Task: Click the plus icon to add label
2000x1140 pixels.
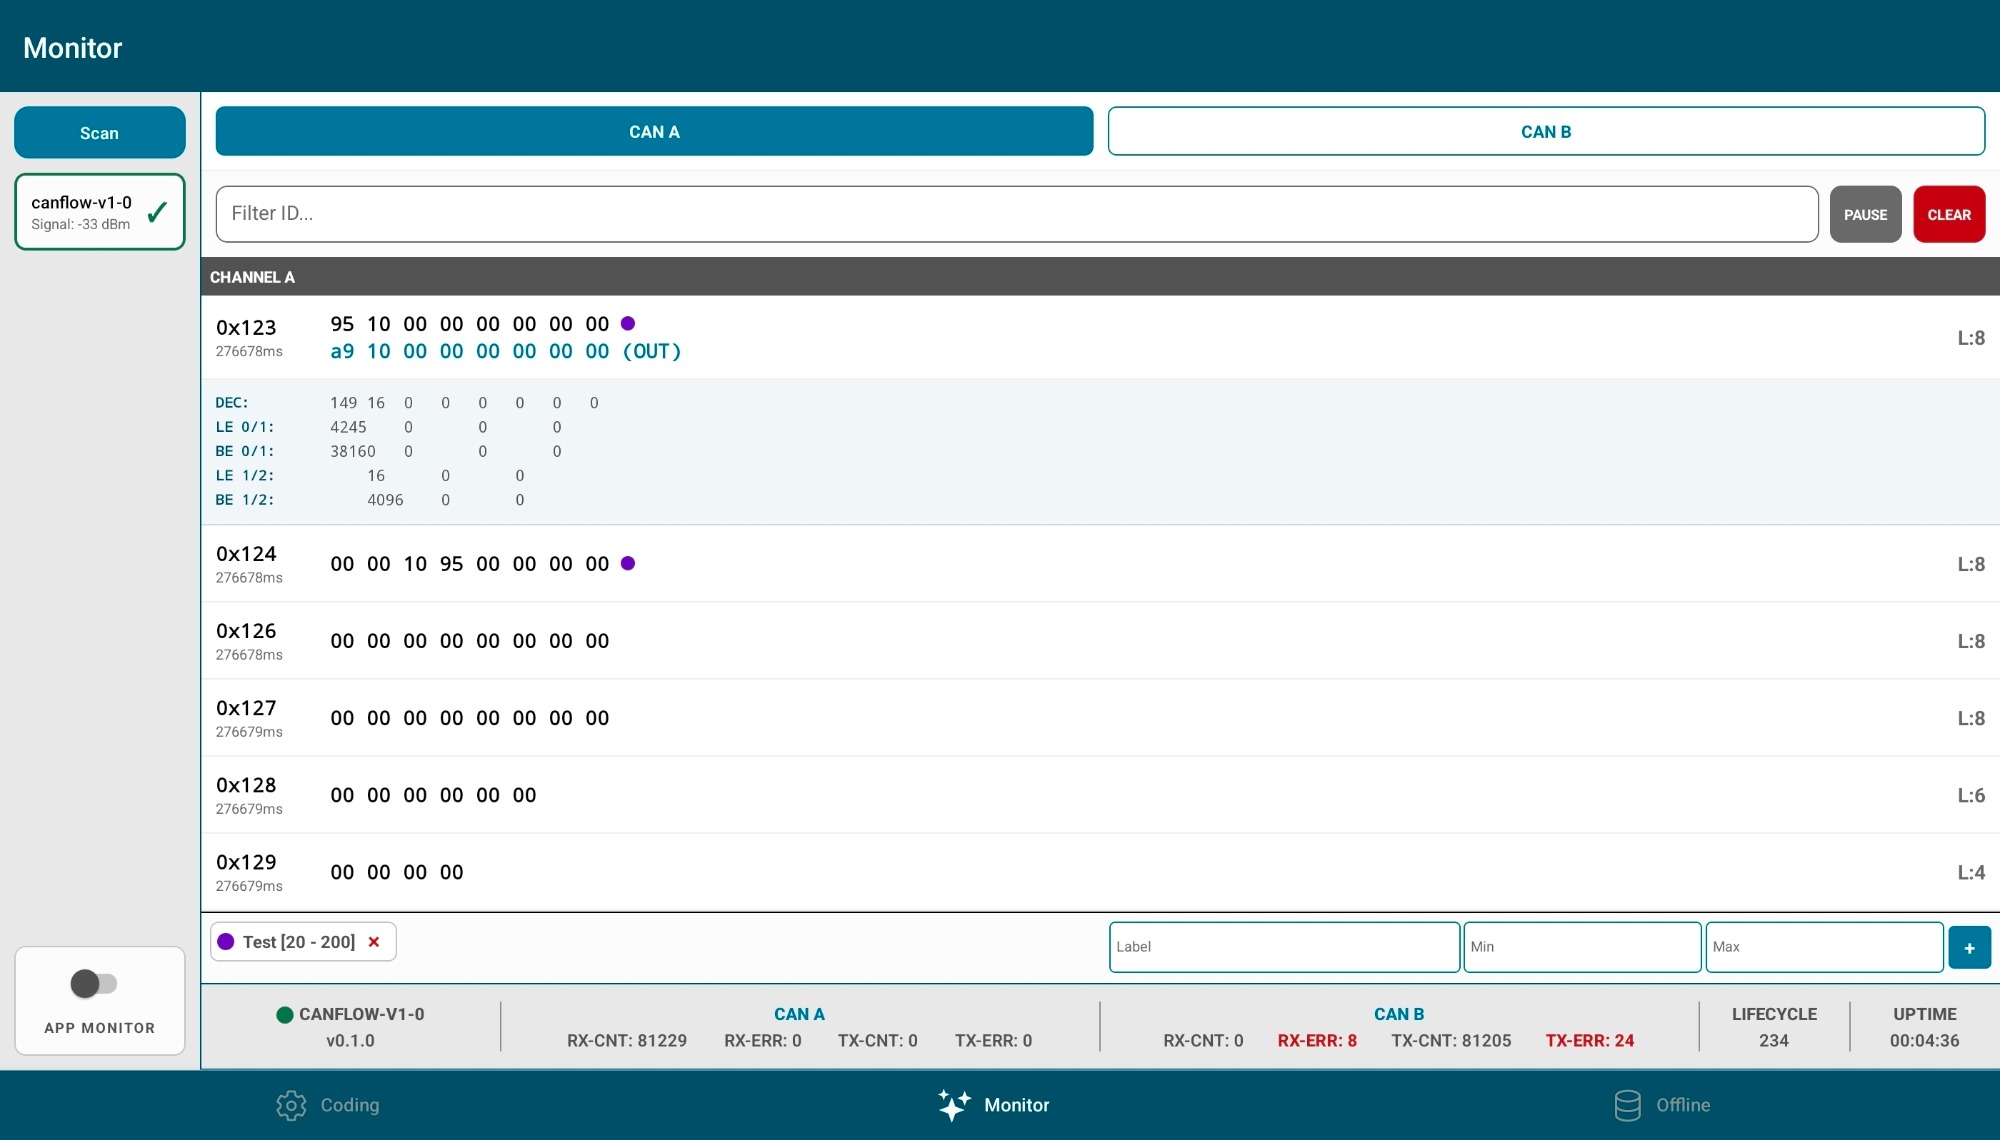Action: [x=1969, y=948]
